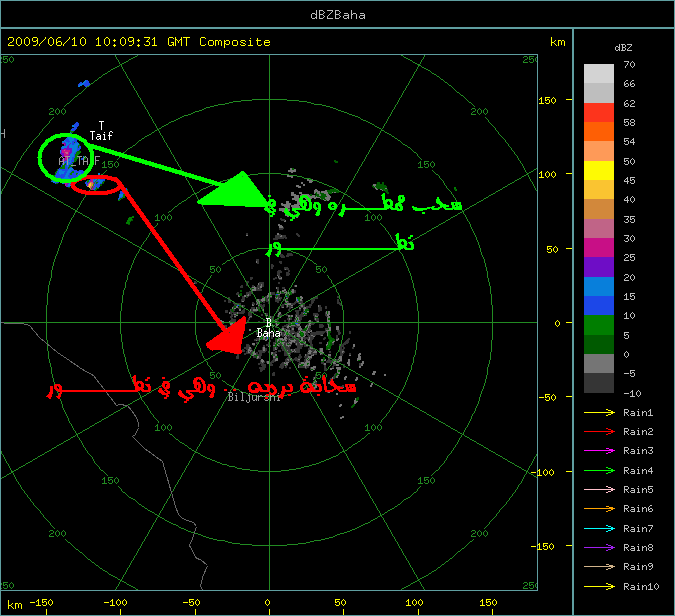Click the Rain2 red arrow legend icon
Image resolution: width=675 pixels, height=616 pixels.
pyautogui.click(x=599, y=431)
